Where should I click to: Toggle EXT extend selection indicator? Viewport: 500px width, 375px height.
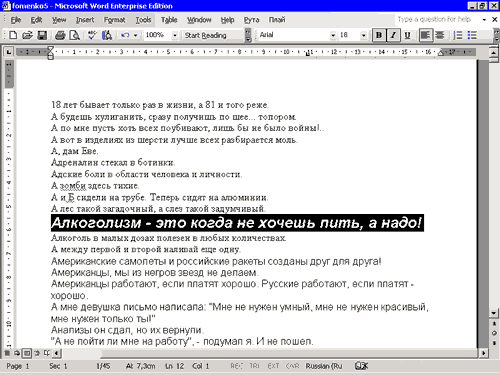[x=273, y=366]
